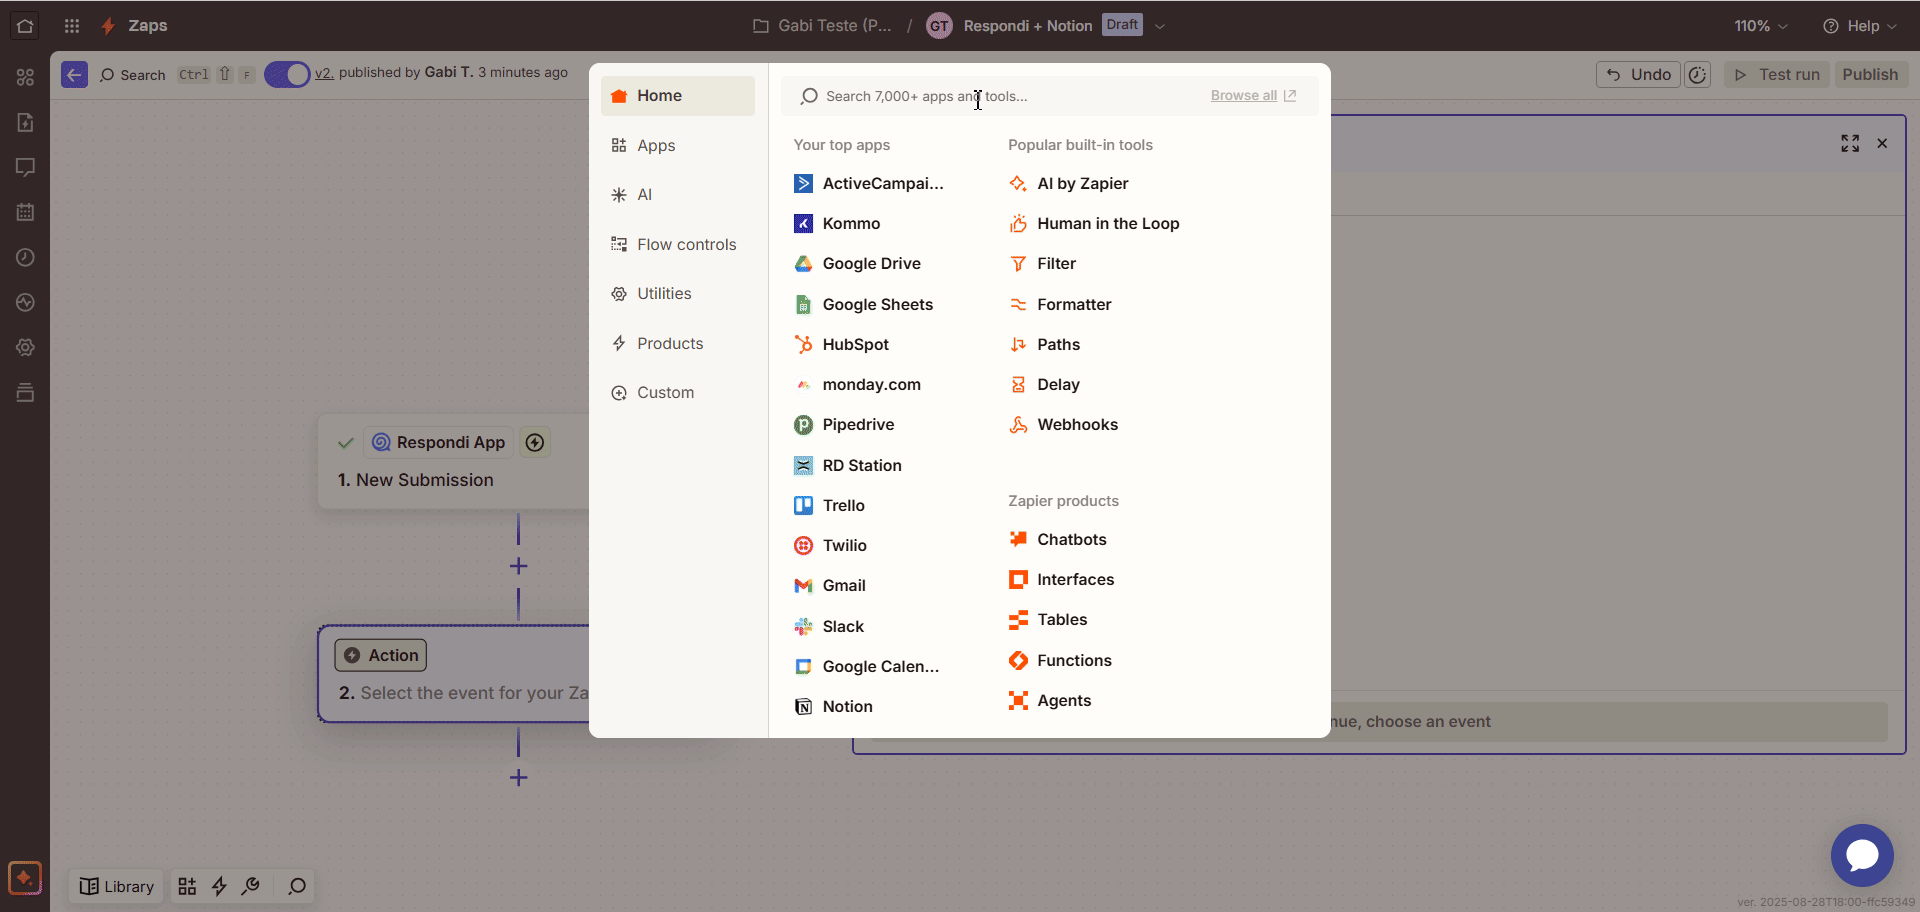The height and width of the screenshot is (912, 1920).
Task: Select the AI by Zapier tool
Action: 1069,184
